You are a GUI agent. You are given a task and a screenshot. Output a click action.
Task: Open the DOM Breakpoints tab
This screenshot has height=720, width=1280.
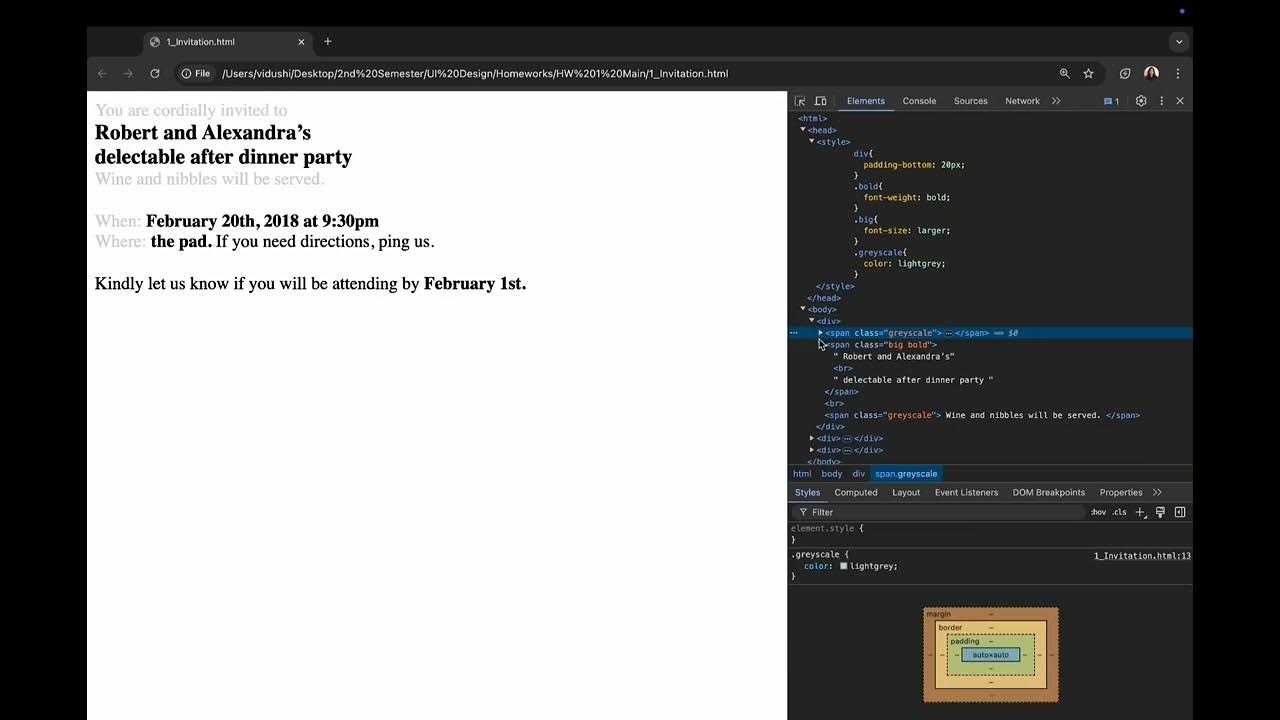click(x=1048, y=492)
